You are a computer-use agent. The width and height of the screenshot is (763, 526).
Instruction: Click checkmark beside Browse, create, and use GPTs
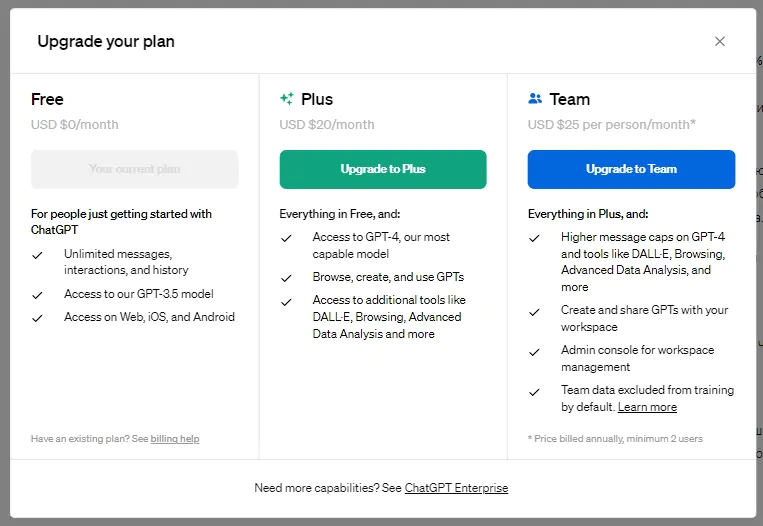click(x=286, y=278)
